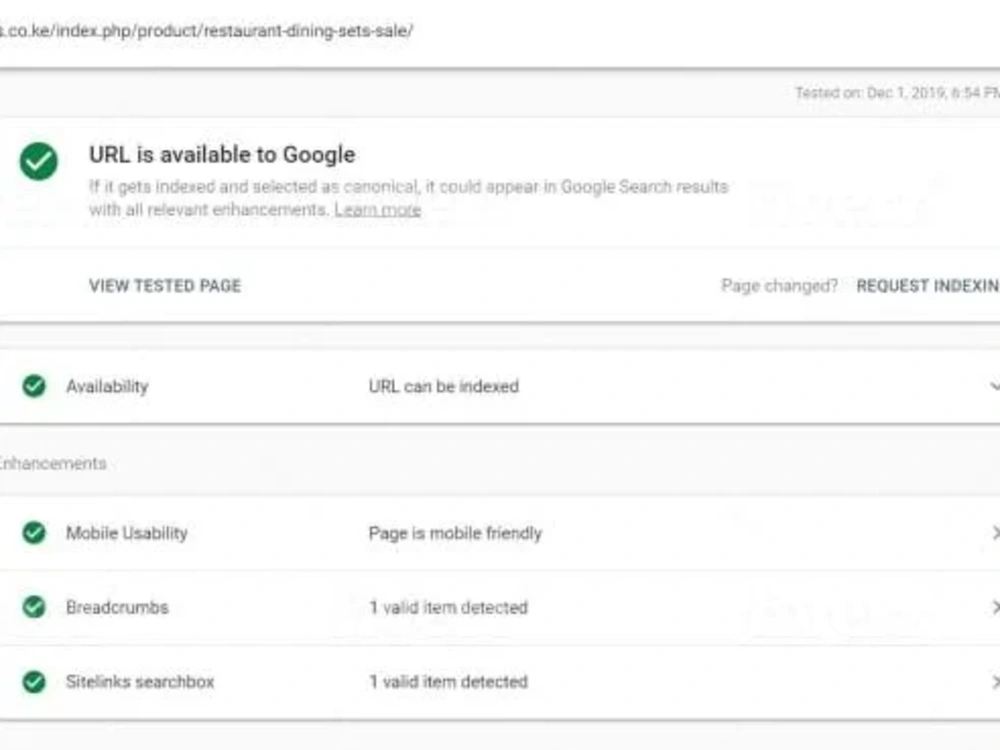
Task: Click the REQUEST INDEXING button
Action: pyautogui.click(x=928, y=286)
